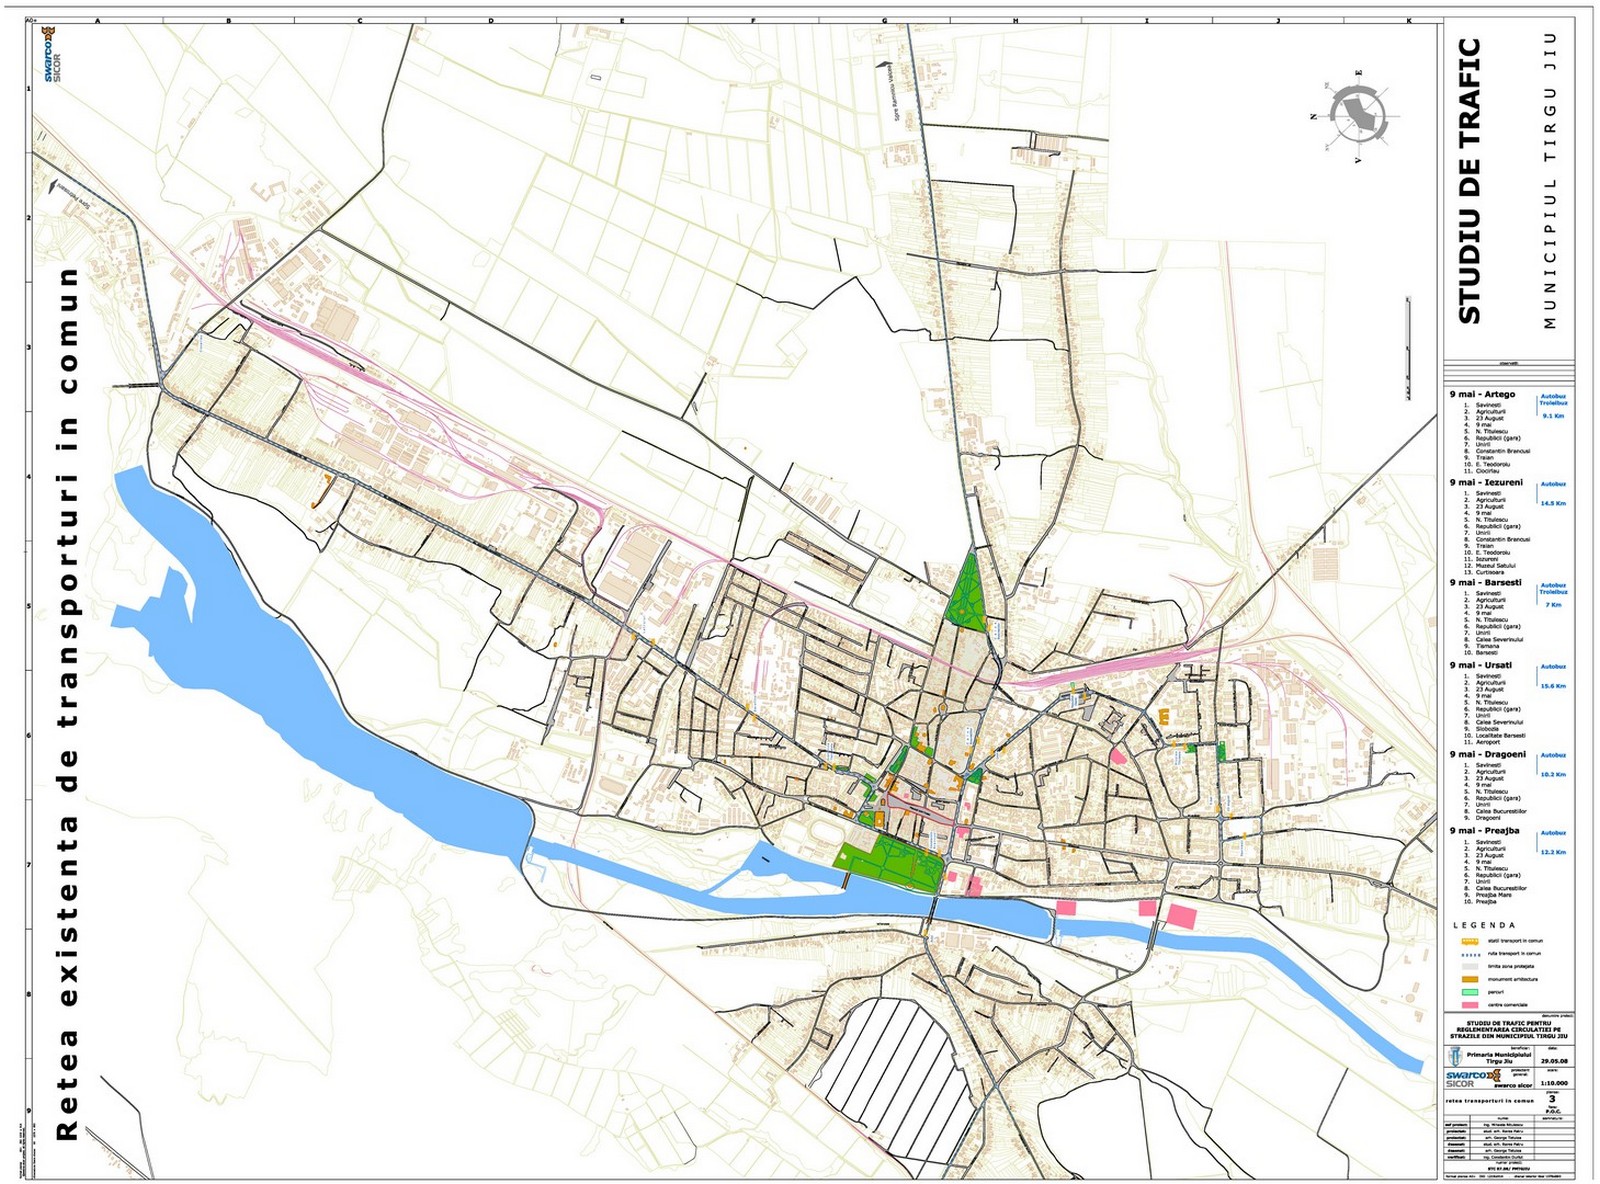Select the pink commercial center legend swatch
Image resolution: width=1600 pixels, height=1184 pixels.
(1469, 1004)
